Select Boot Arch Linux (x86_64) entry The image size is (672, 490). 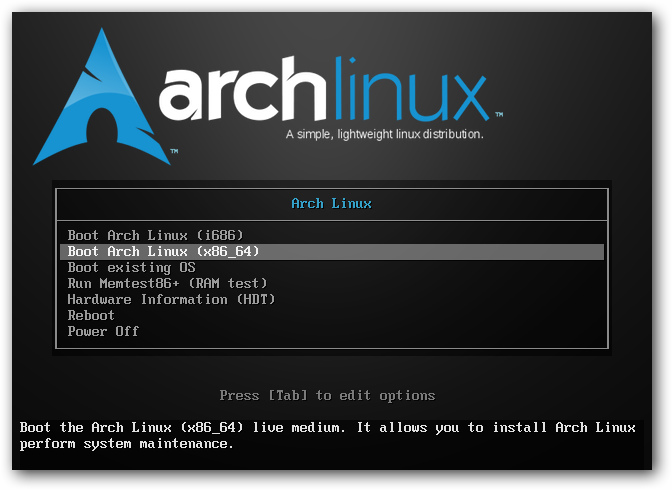click(332, 252)
